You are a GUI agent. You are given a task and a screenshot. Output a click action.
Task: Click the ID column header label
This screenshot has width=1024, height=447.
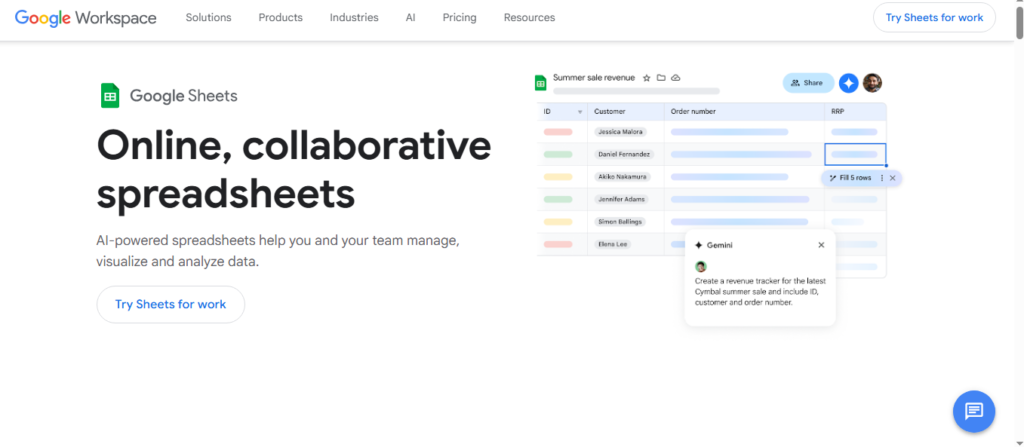[x=547, y=112]
